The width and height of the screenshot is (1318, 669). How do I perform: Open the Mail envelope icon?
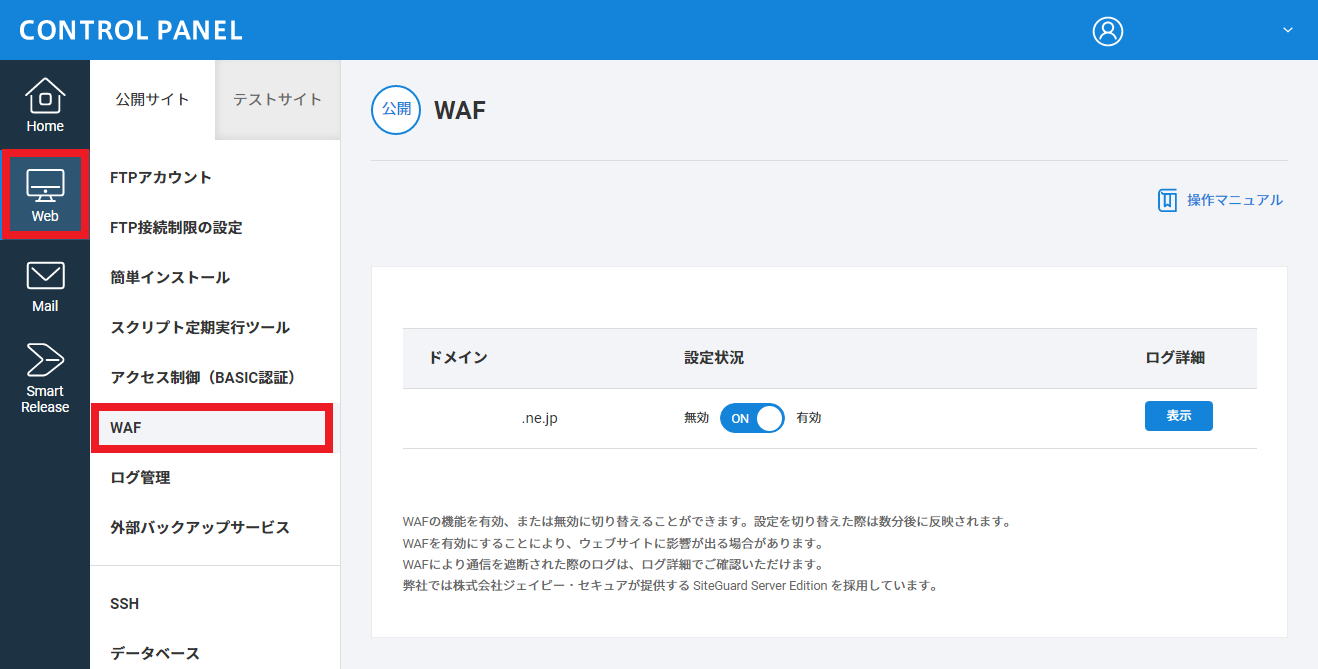[x=45, y=277]
